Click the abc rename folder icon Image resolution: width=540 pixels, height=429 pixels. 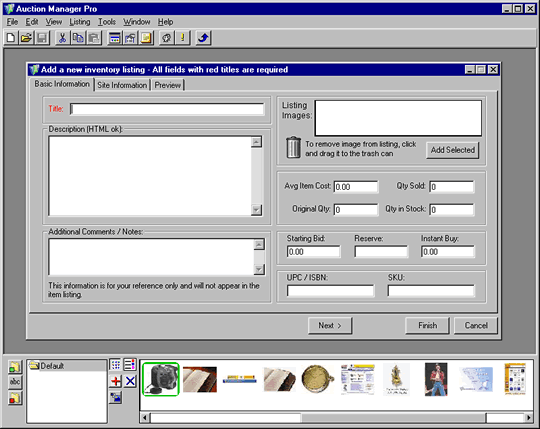click(x=15, y=382)
